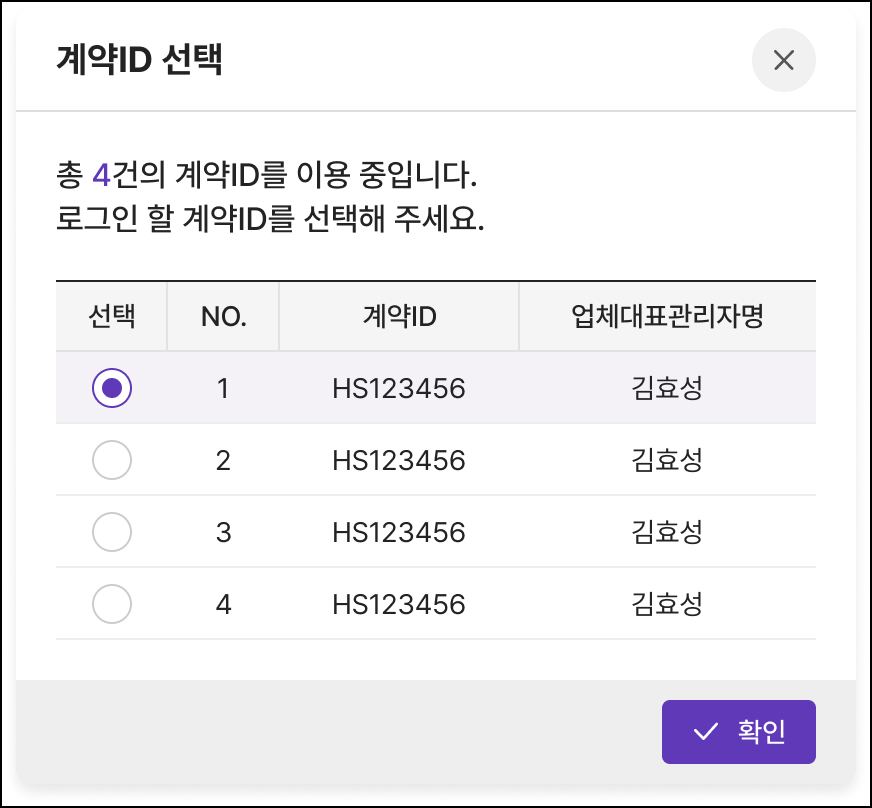Click the number 3 in NO. column
This screenshot has width=872, height=808.
224,532
